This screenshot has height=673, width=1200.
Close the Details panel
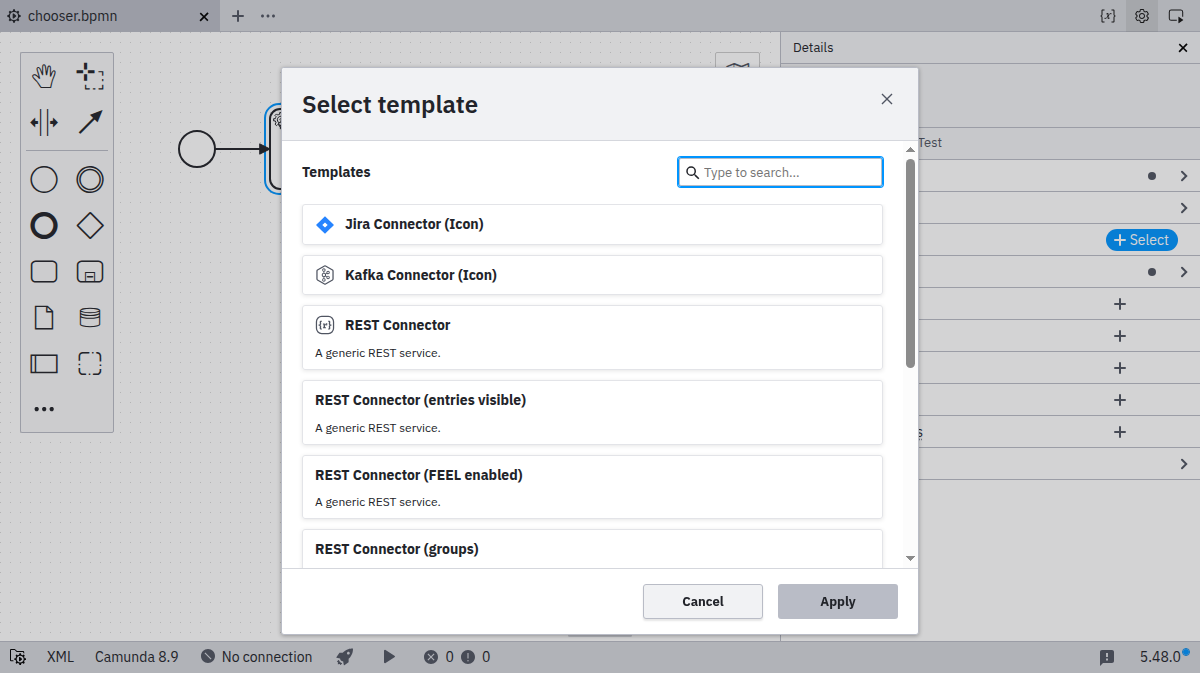[x=1183, y=48]
